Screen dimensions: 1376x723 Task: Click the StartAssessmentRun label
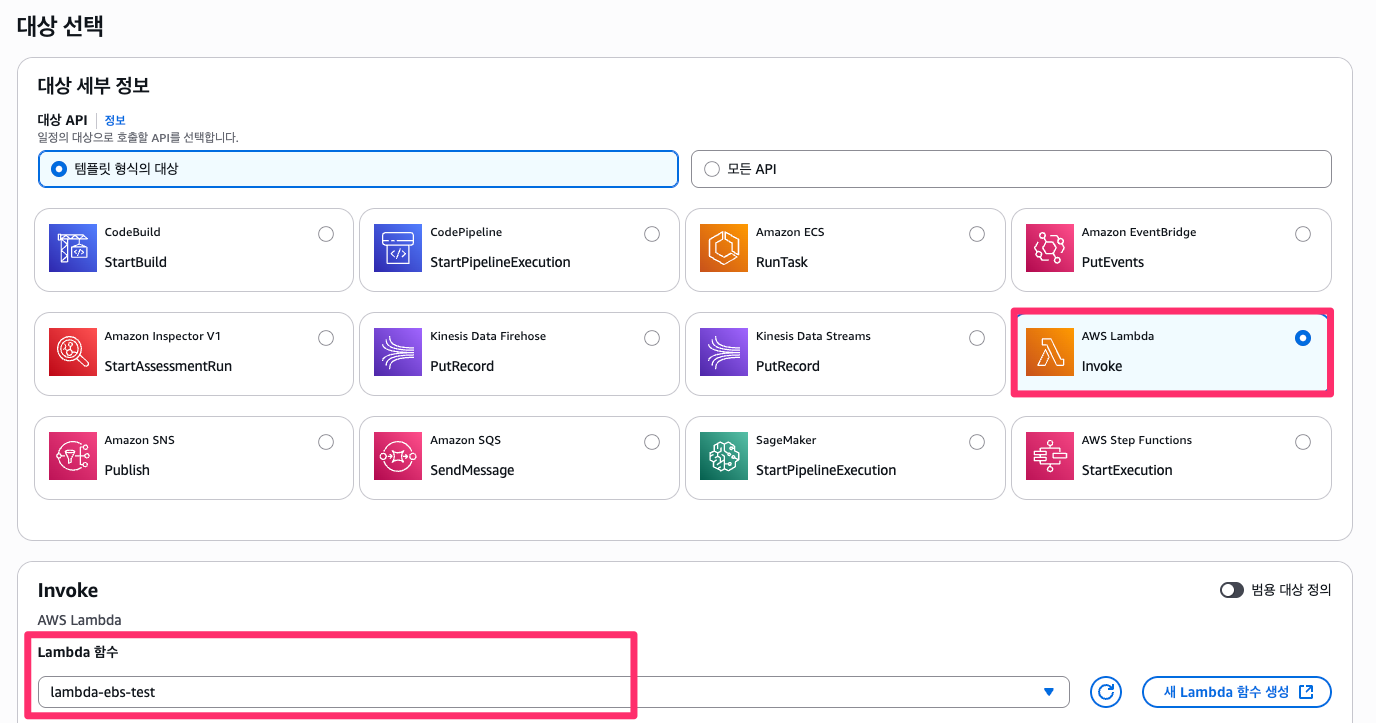tap(168, 366)
